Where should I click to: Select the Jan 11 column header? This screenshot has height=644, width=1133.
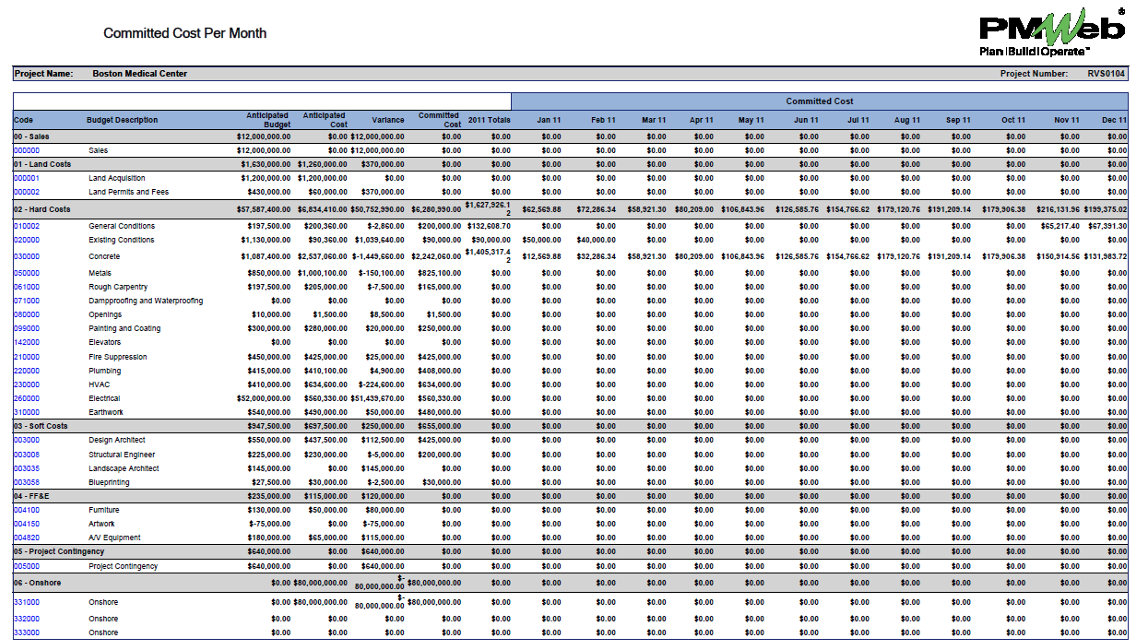(x=548, y=120)
